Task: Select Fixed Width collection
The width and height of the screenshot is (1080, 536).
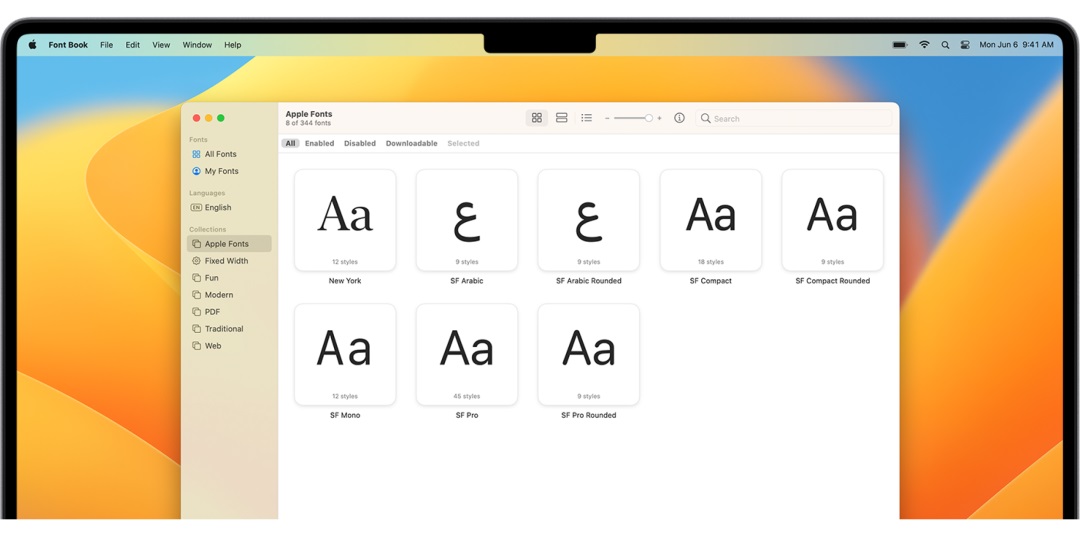Action: point(229,261)
